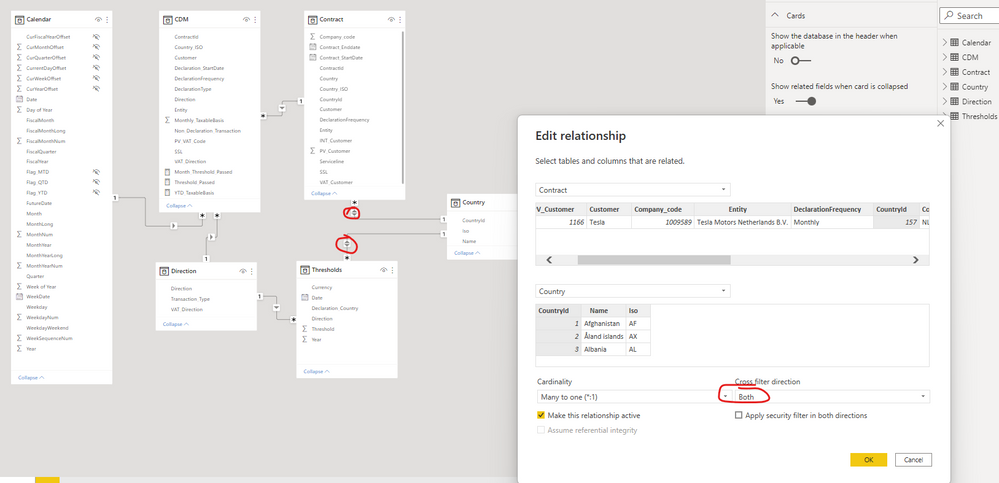Viewport: 999px width, 483px height.
Task: Open more options on the Calendar card
Action: click(x=107, y=20)
